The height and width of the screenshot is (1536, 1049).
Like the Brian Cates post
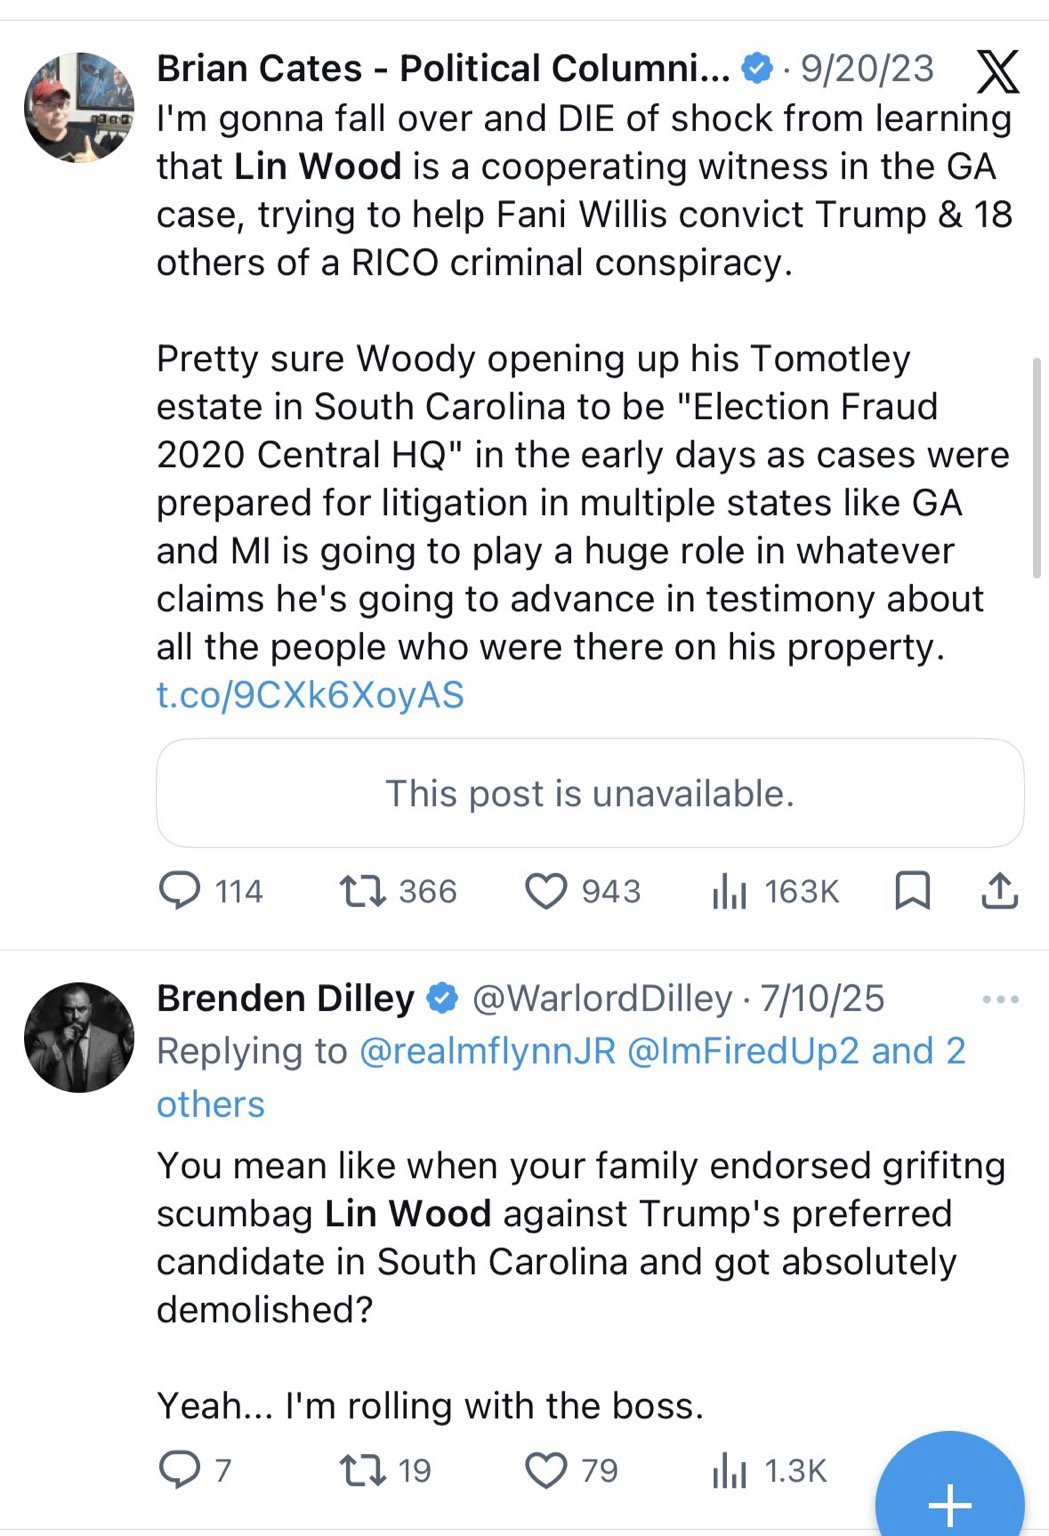(546, 890)
